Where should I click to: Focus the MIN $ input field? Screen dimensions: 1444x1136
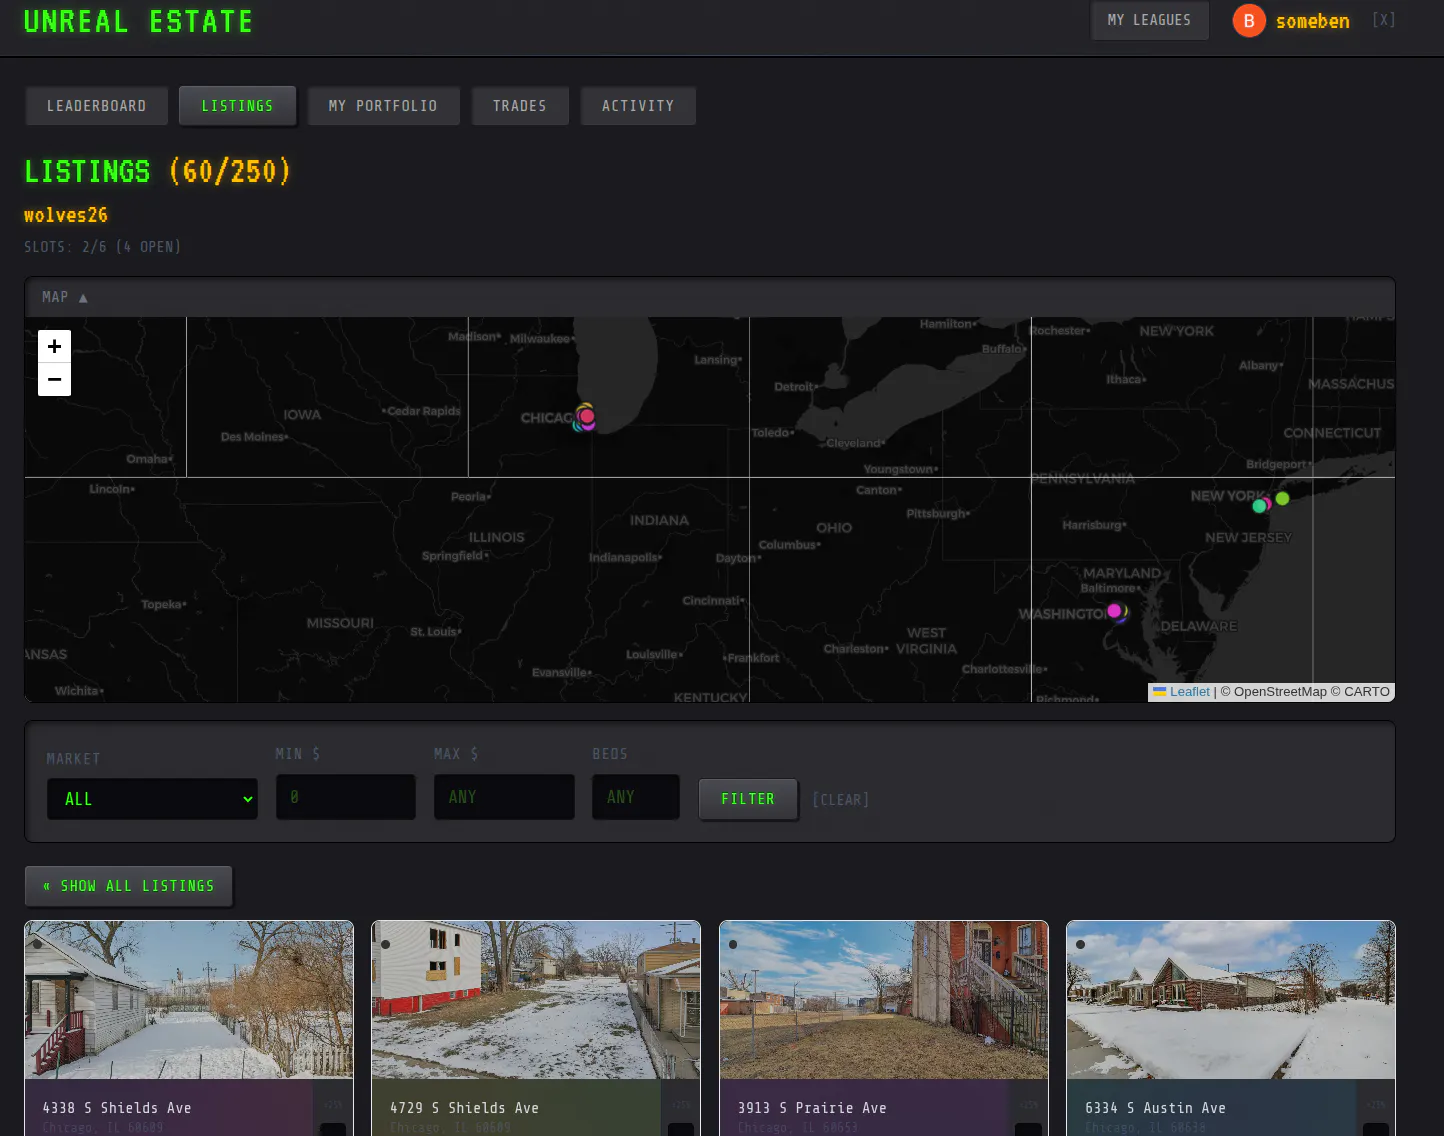(x=346, y=797)
